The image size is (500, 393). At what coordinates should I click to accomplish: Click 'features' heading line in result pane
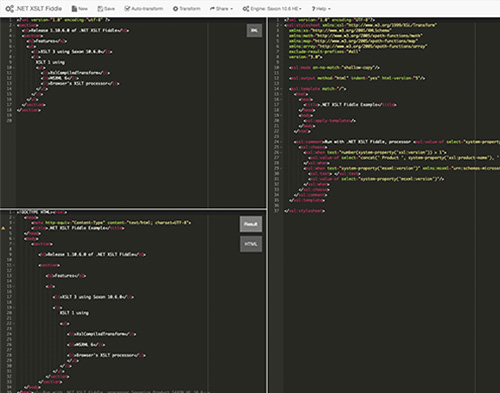pos(66,276)
